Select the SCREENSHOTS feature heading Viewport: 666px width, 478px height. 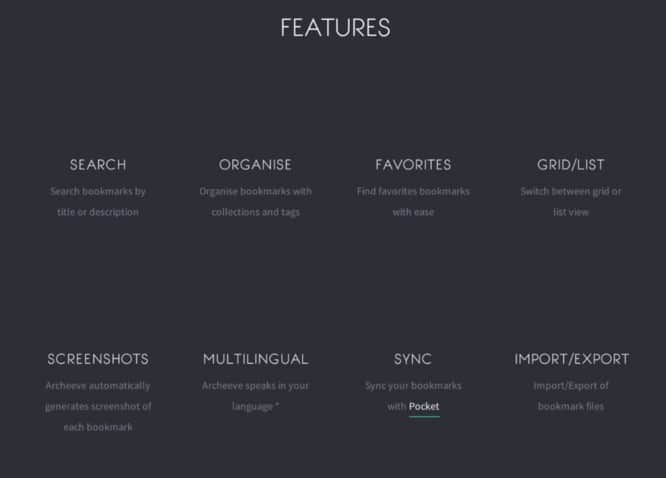[x=98, y=359]
